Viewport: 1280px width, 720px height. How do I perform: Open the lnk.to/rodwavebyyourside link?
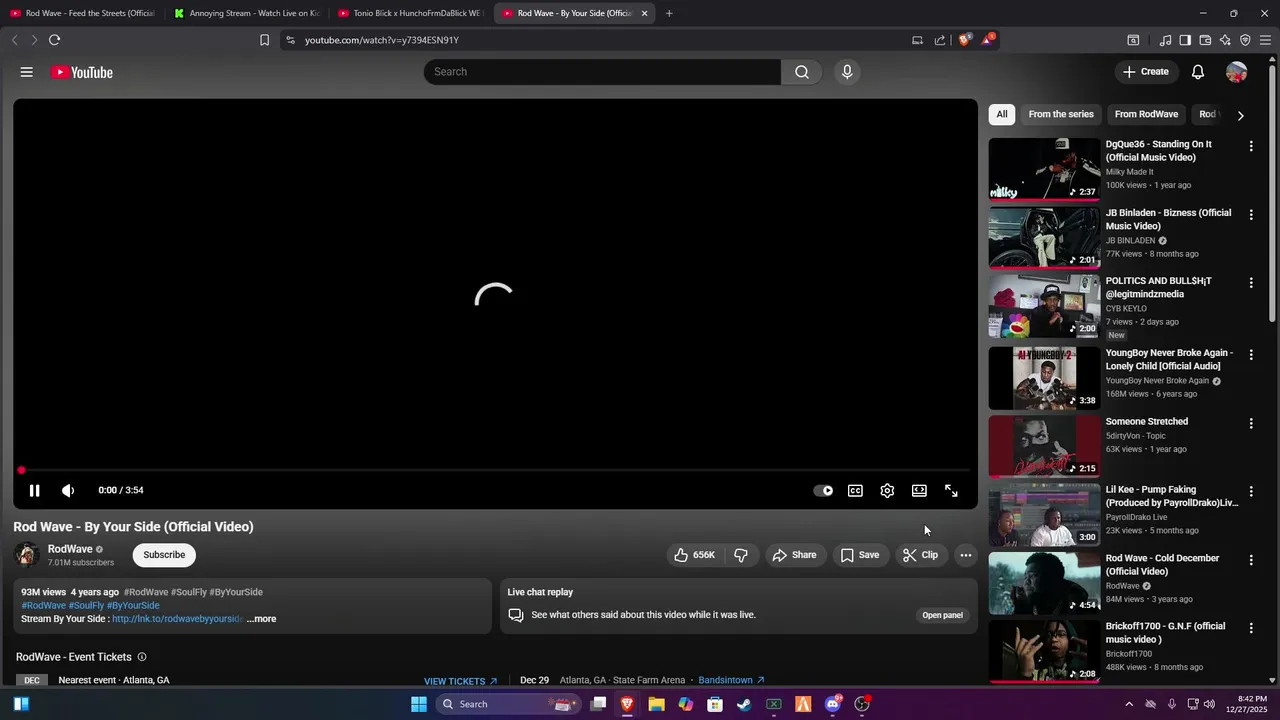click(177, 619)
